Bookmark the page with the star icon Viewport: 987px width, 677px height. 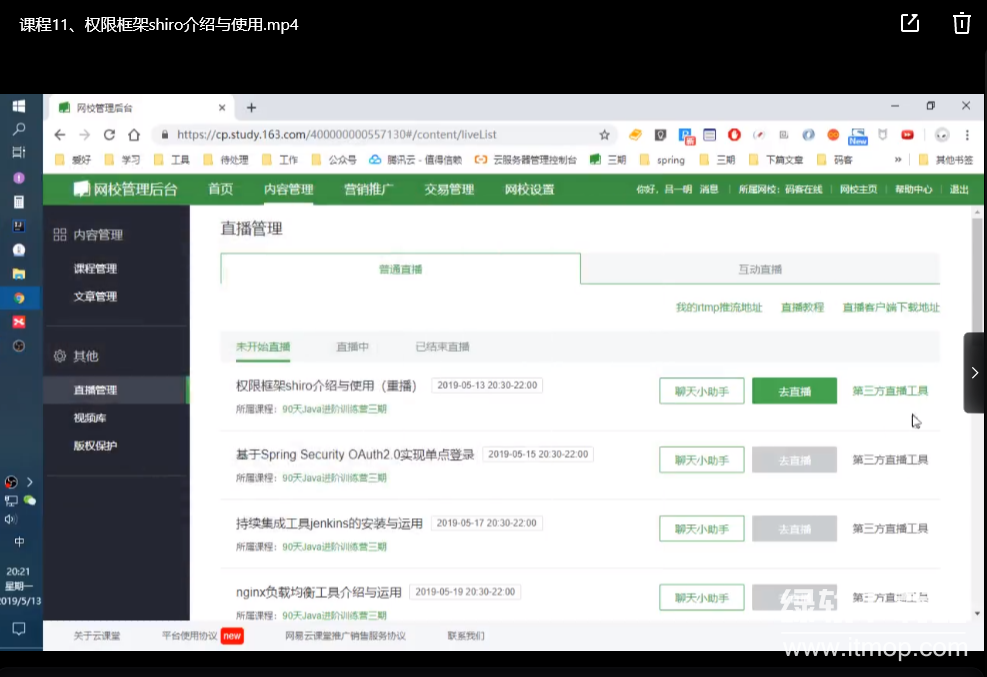[604, 134]
